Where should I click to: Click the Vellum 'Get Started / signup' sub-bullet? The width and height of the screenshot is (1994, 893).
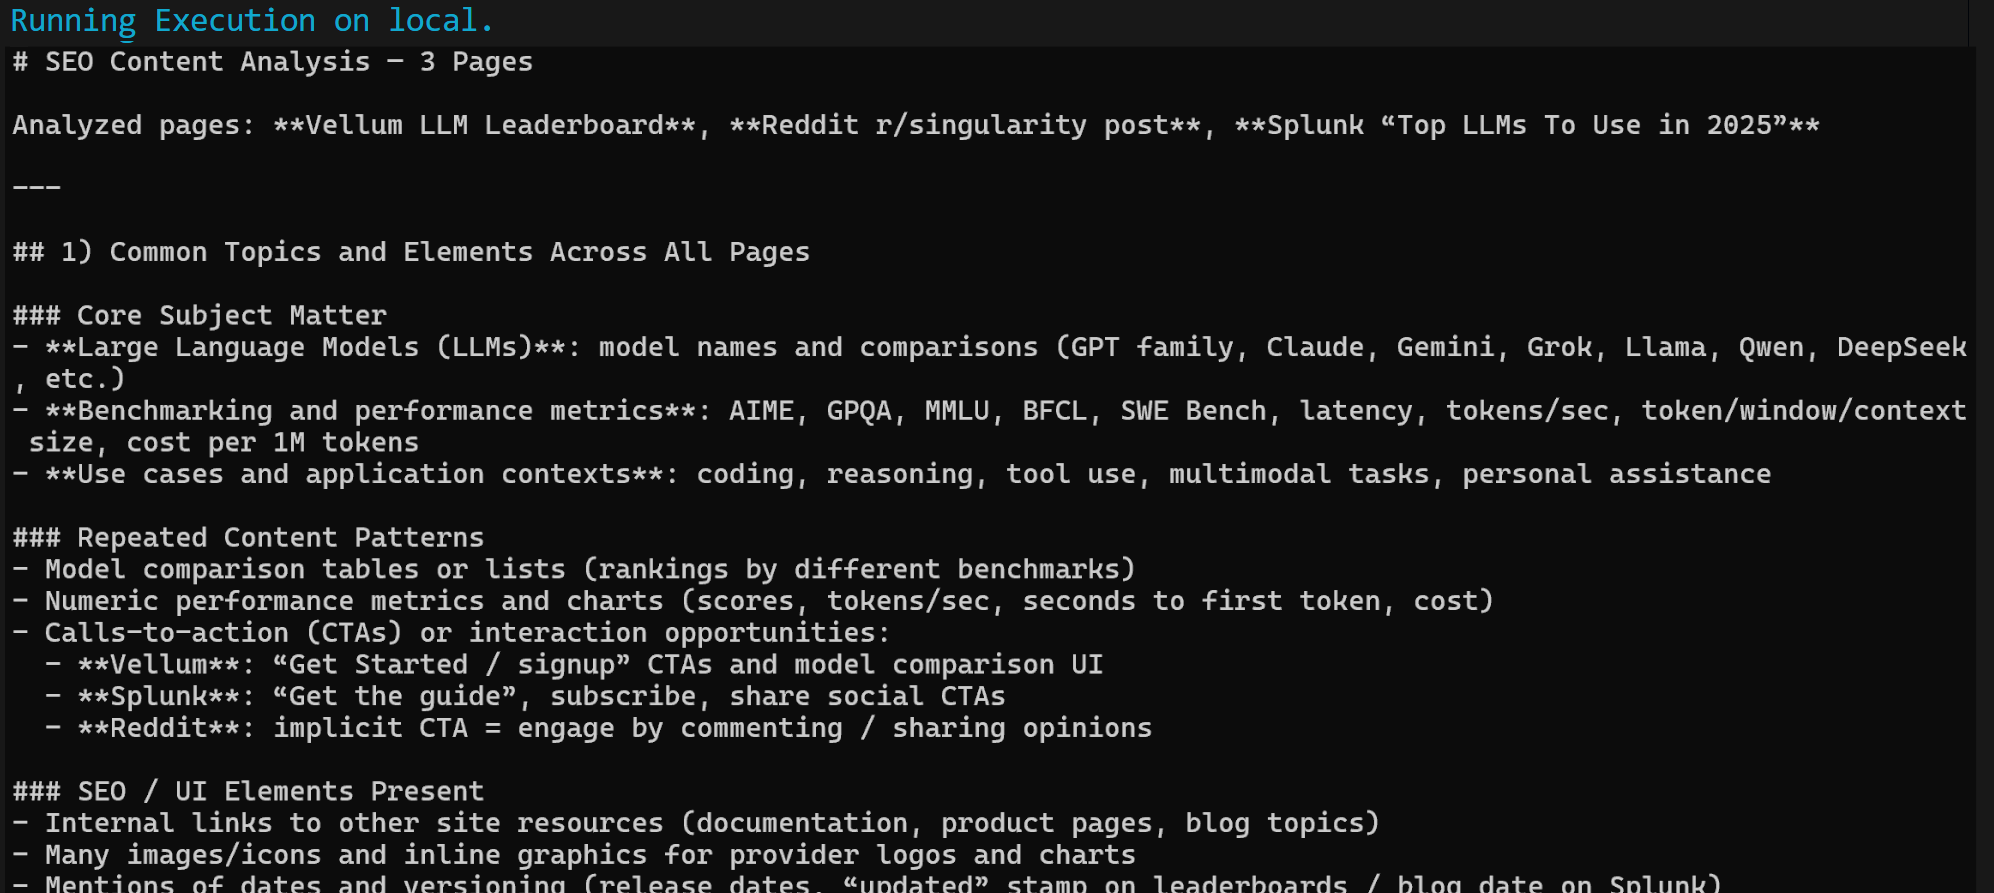590,665
